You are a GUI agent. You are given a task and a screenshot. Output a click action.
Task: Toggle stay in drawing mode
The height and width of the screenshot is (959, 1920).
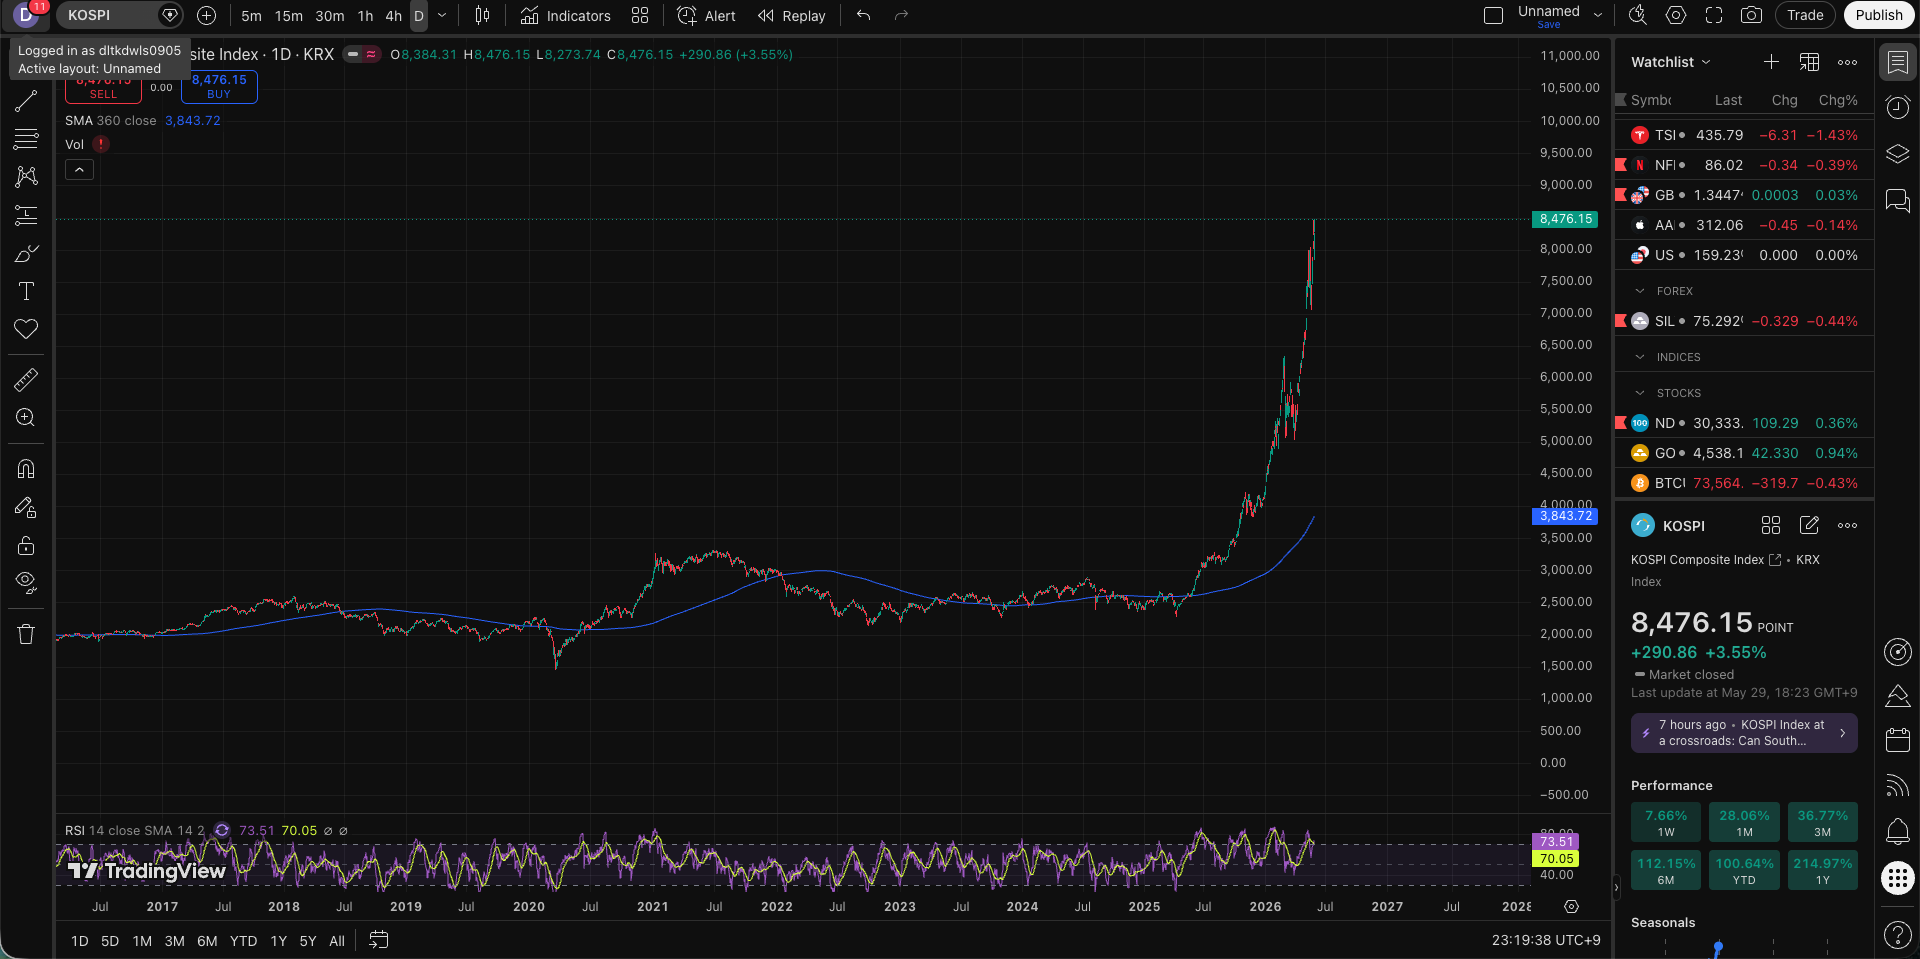tap(26, 507)
